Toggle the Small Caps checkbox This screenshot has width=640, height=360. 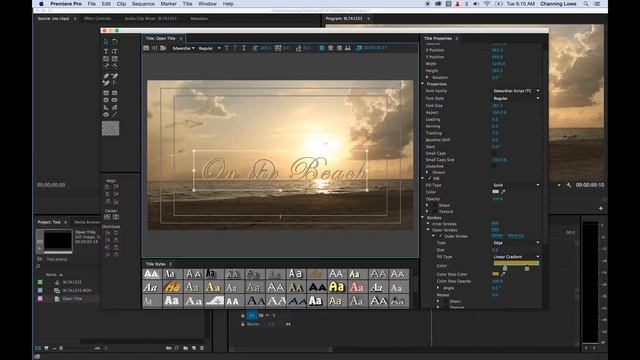(x=494, y=153)
